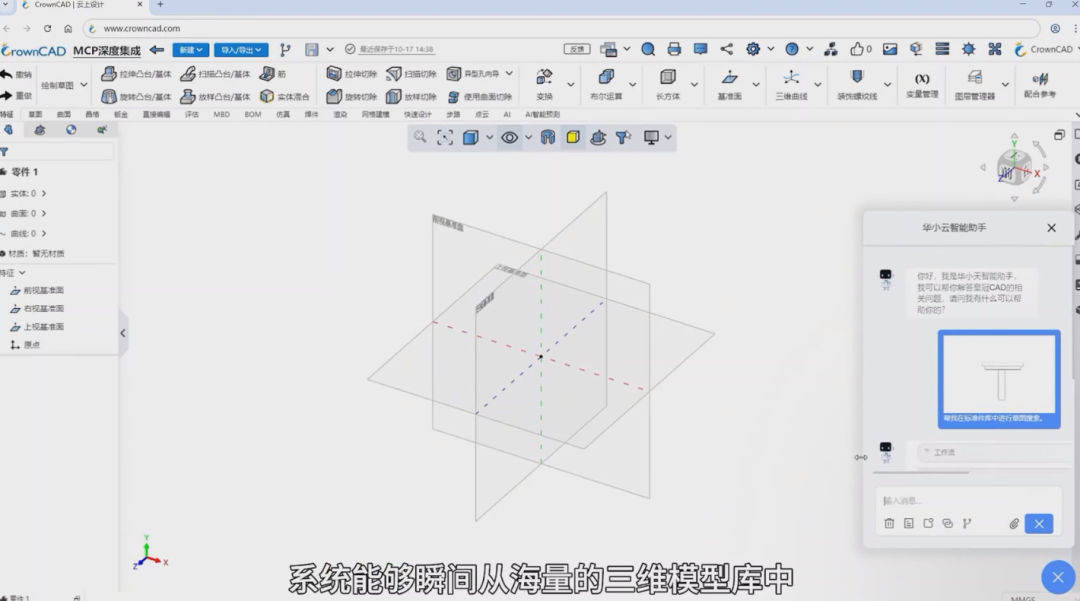Image resolution: width=1080 pixels, height=601 pixels.
Task: Click the printer icon in top toolbar
Action: tap(674, 49)
